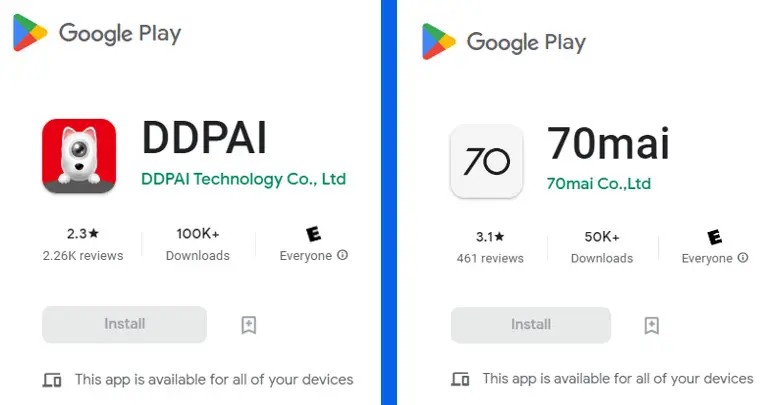Open 70mai Co.,Ltd developer page
This screenshot has width=780, height=405.
coord(598,184)
